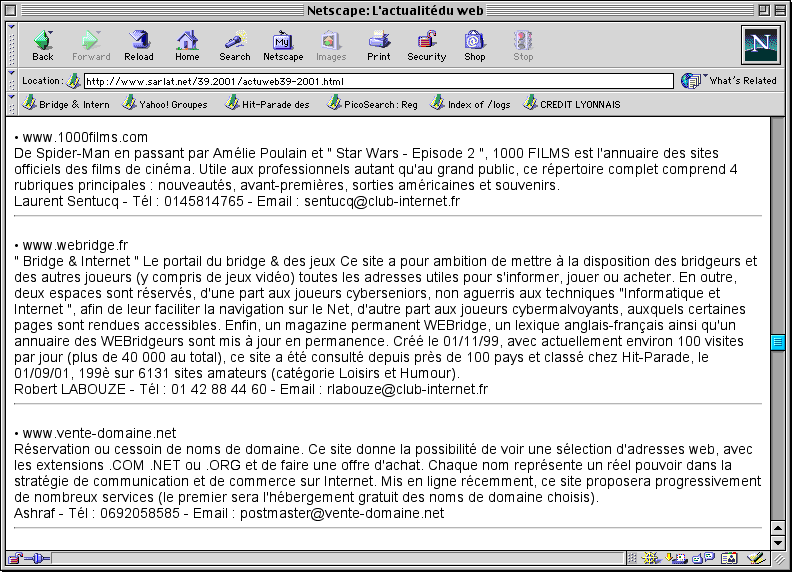This screenshot has height=572, width=792.
Task: Open the CREDIT LYONNAIS bookmark
Action: [x=571, y=104]
